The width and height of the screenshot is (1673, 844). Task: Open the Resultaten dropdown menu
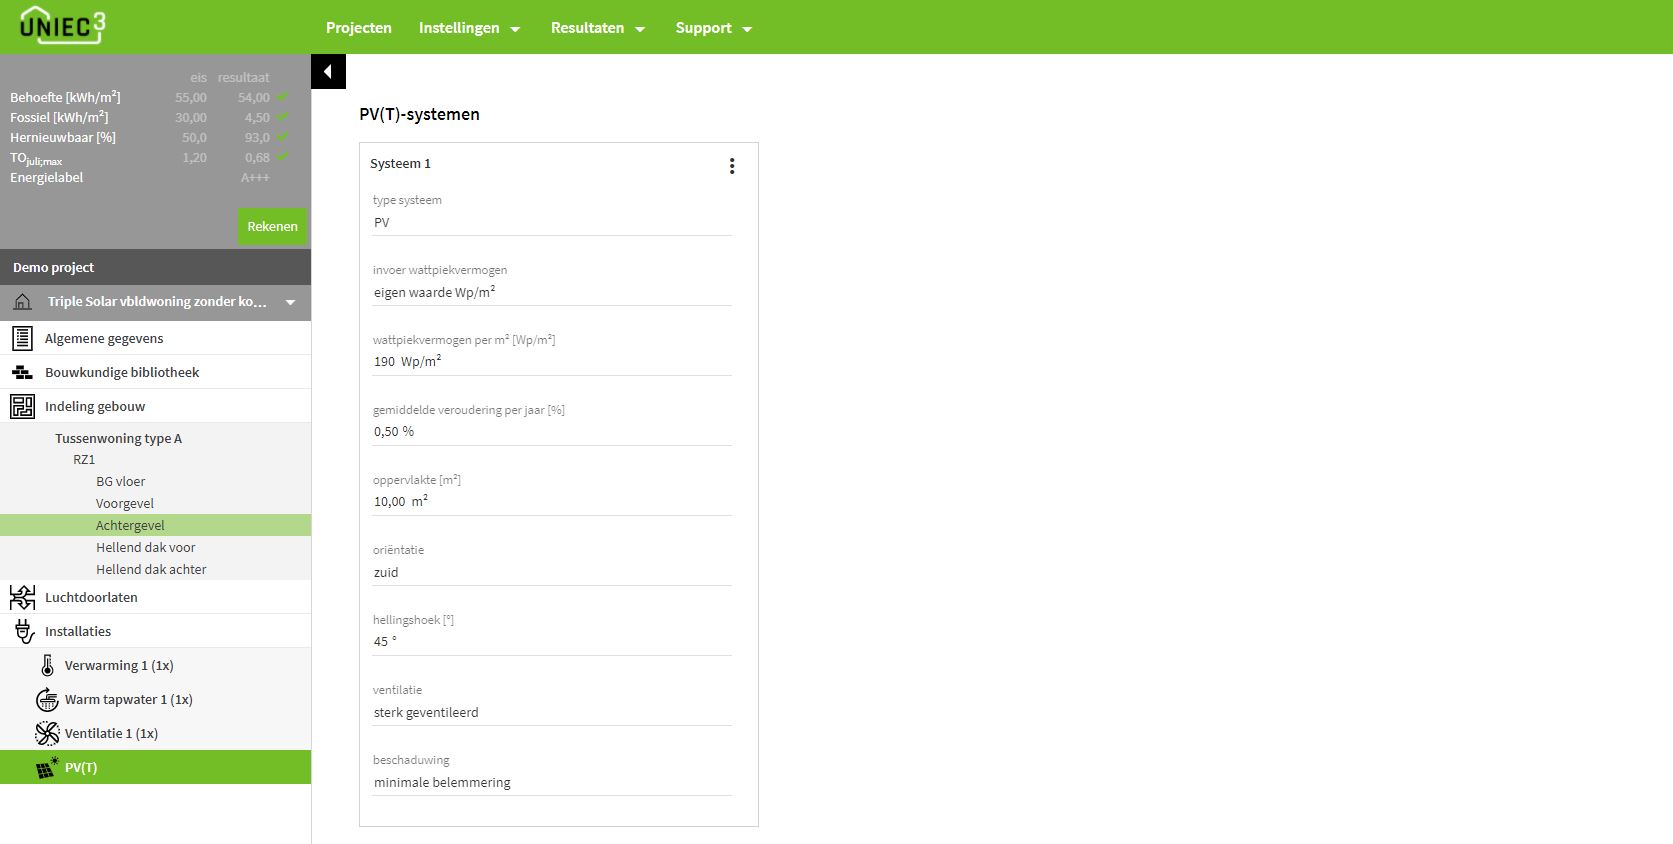(x=597, y=28)
